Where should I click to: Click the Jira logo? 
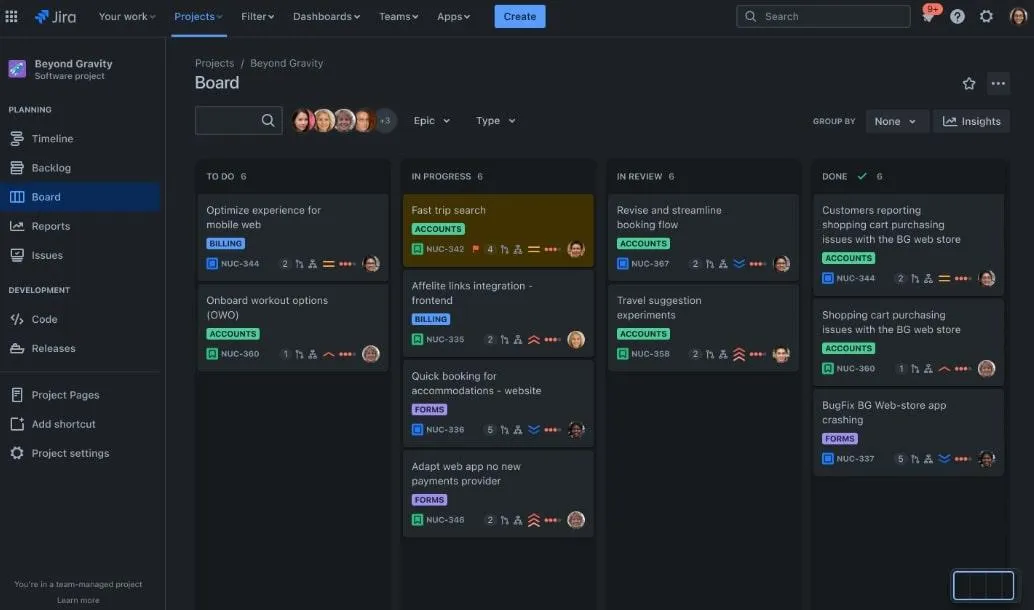(x=55, y=16)
